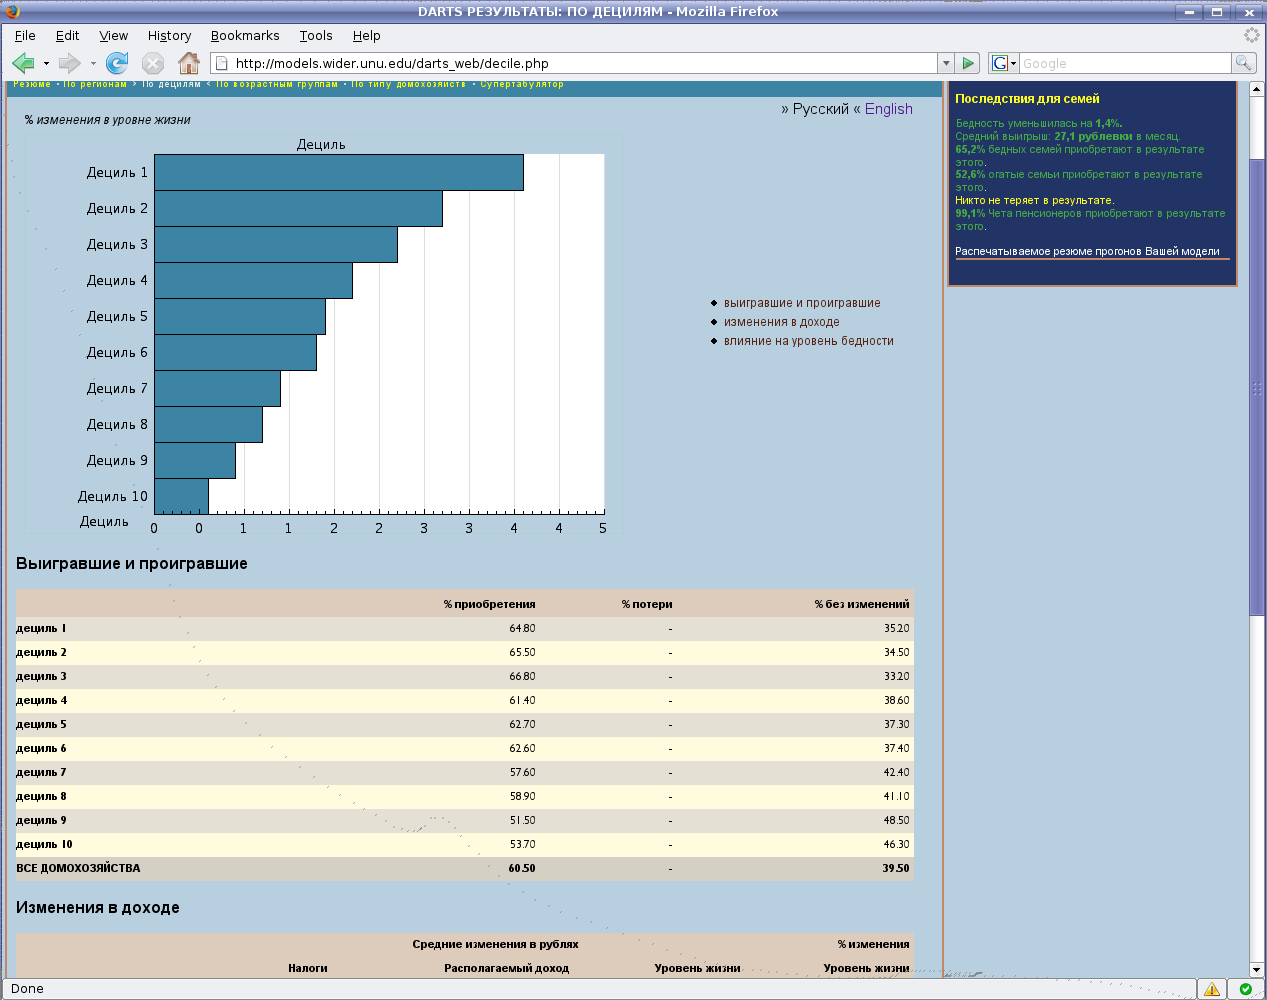Open the Bookmarks menu
Screen dimensions: 1267x1000
point(245,35)
